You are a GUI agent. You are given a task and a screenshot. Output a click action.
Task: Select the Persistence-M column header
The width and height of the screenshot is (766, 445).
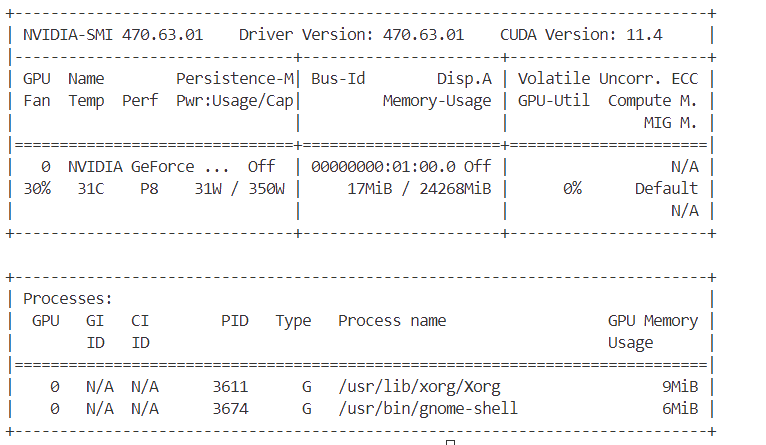(x=235, y=78)
